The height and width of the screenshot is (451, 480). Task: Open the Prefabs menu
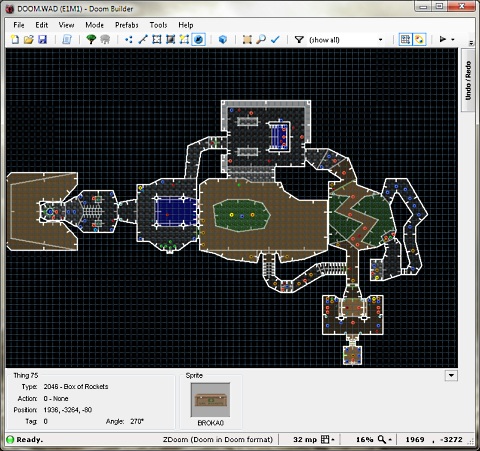point(126,25)
